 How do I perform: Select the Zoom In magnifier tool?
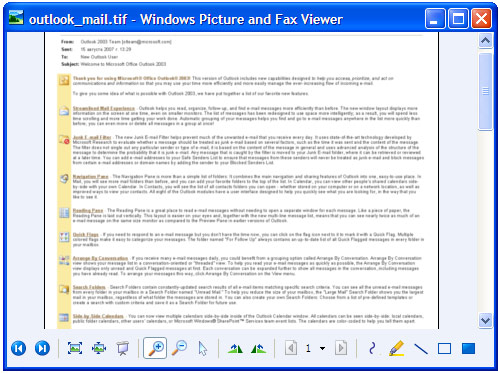(x=155, y=348)
